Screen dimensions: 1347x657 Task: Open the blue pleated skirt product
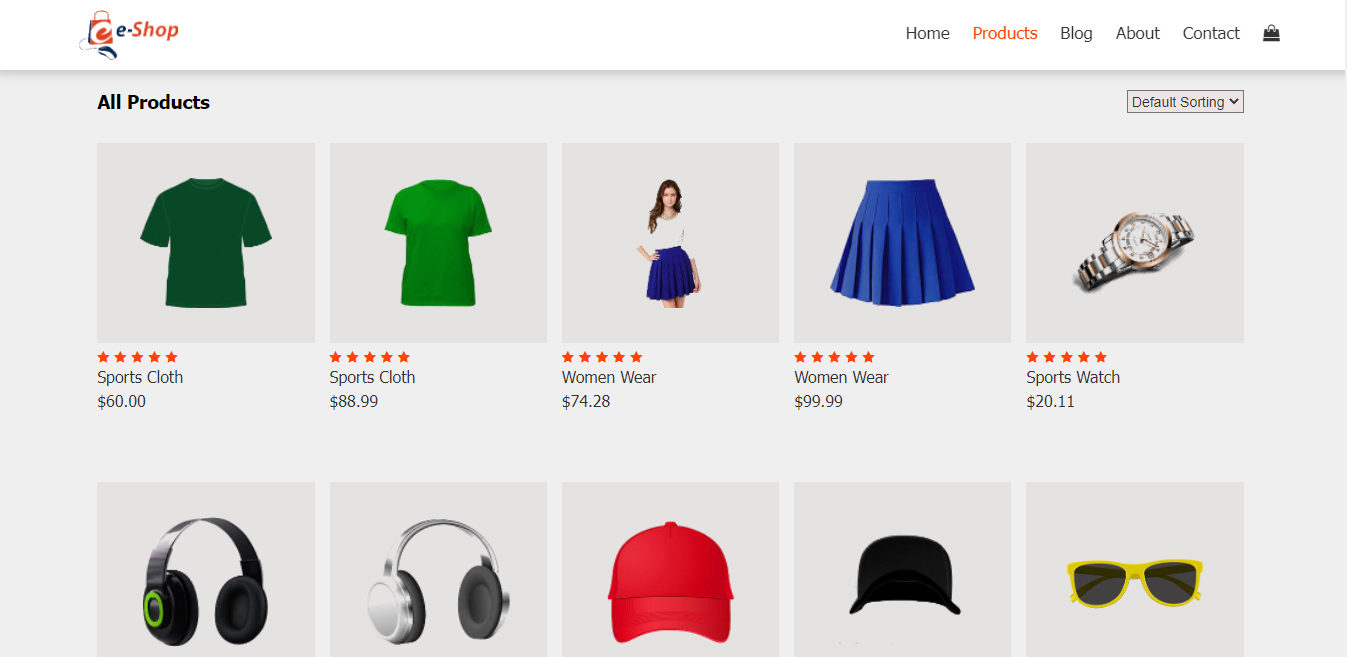pyautogui.click(x=902, y=243)
